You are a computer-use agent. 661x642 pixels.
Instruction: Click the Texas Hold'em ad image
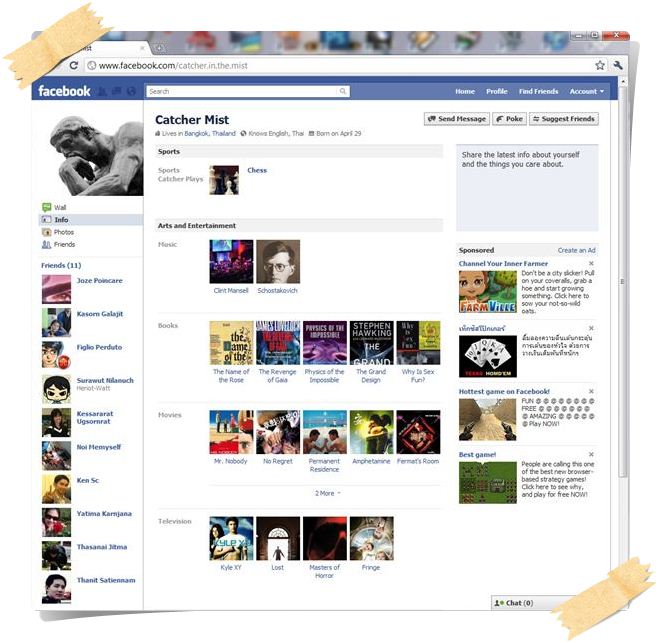coord(487,356)
